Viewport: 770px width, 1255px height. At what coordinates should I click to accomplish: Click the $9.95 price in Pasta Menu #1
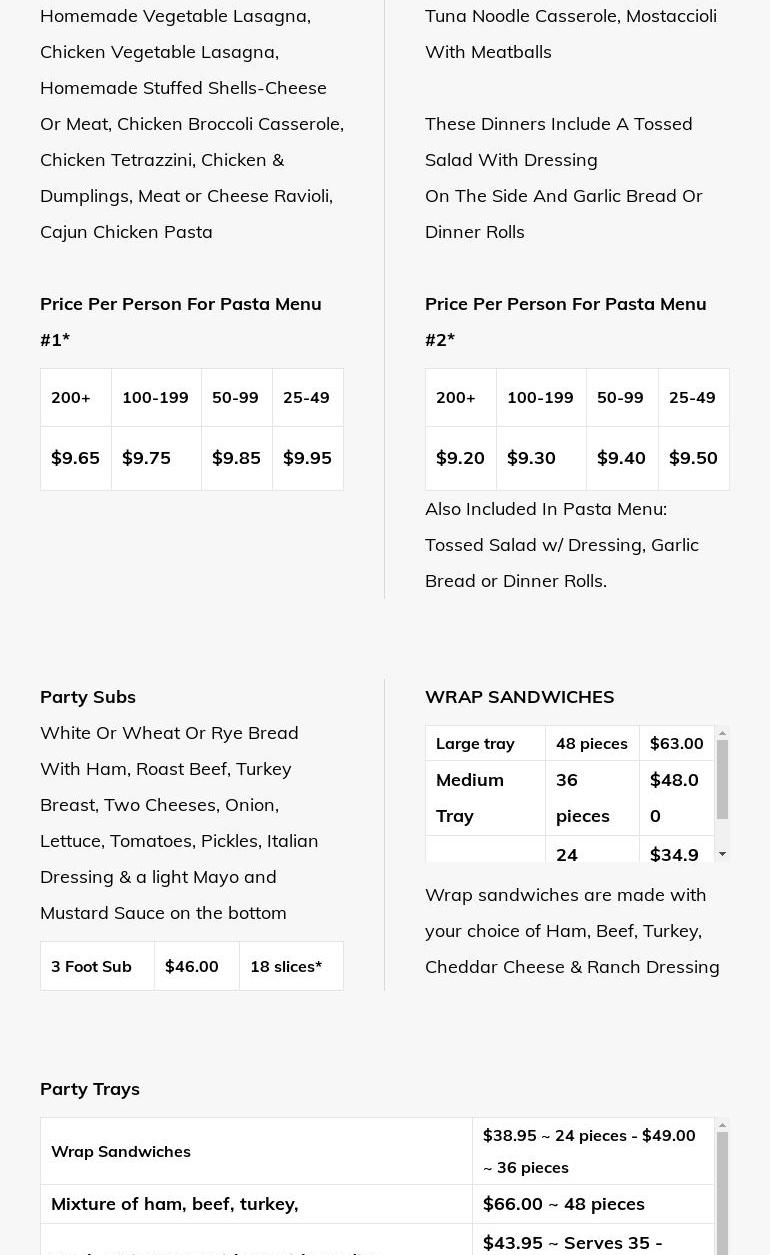tap(307, 458)
